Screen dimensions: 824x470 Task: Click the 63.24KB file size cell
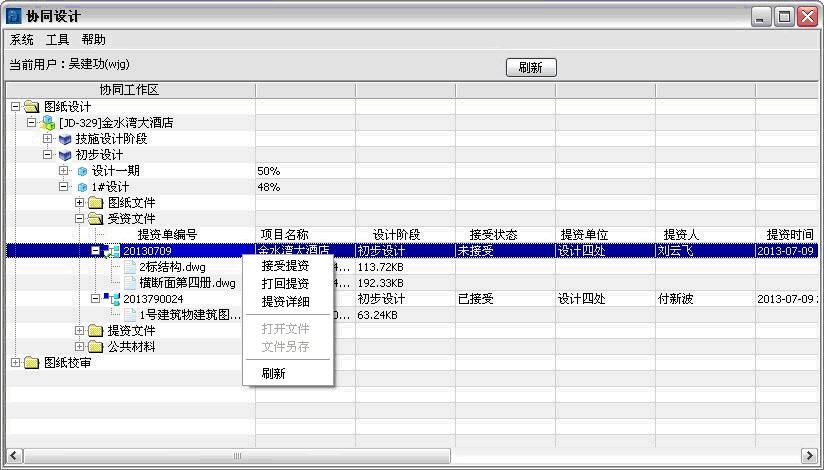[377, 315]
